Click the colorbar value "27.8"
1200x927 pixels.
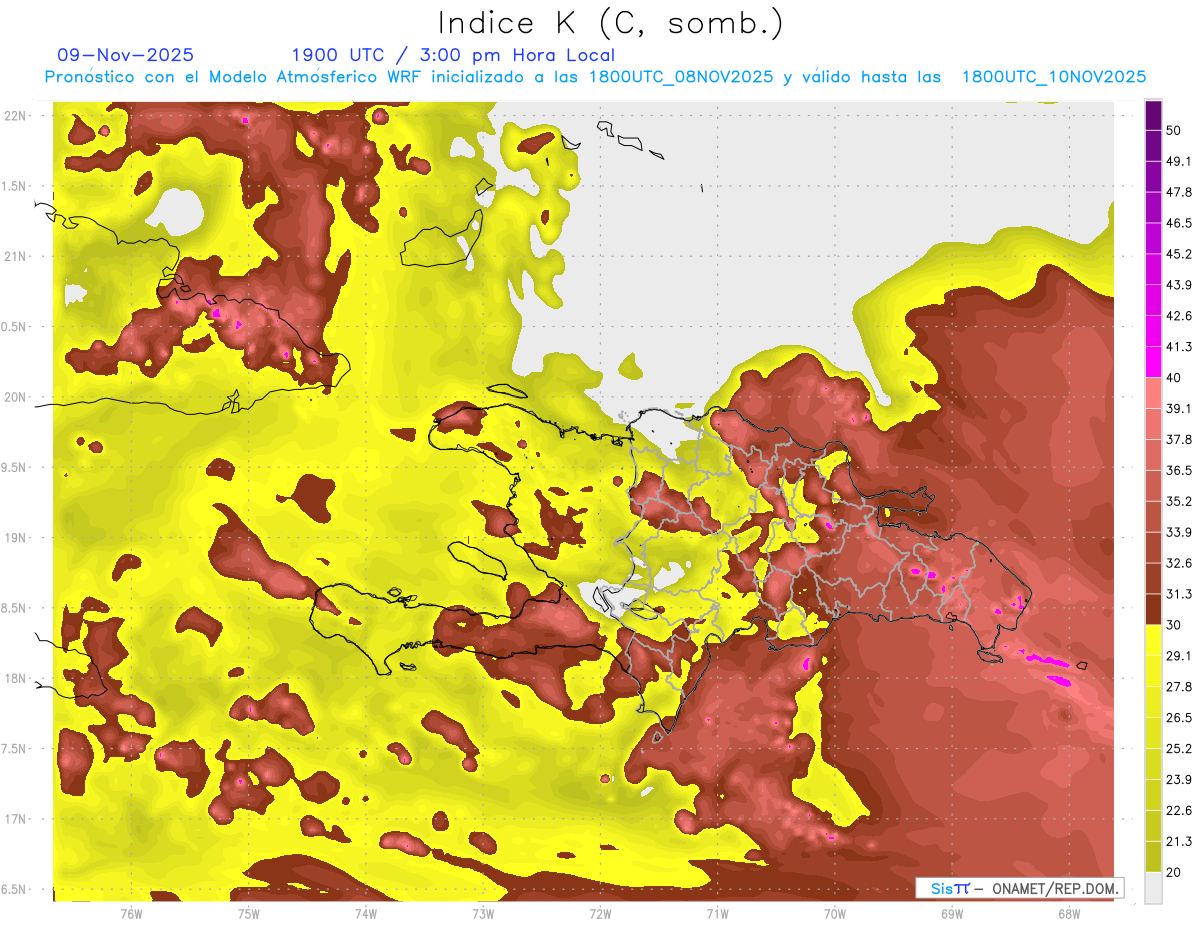point(1179,687)
